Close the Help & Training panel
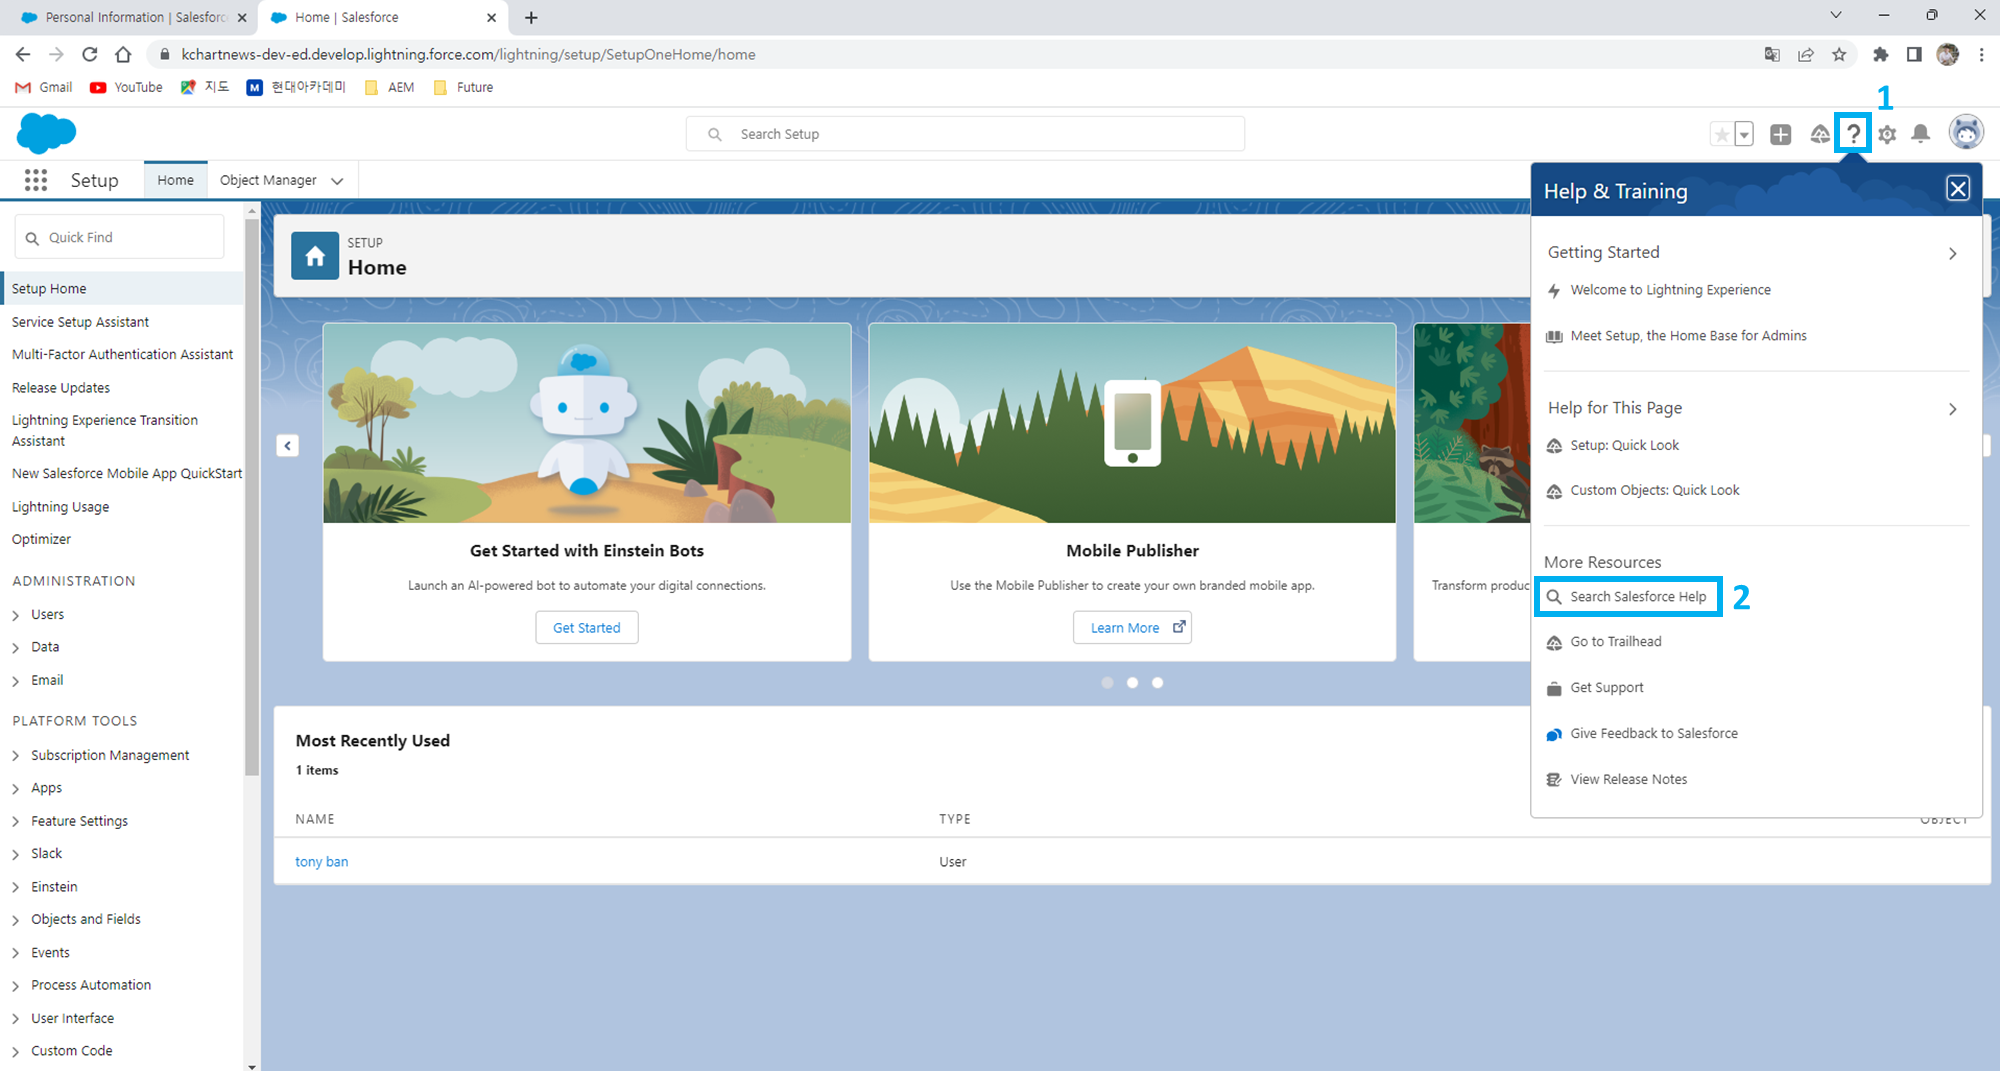 point(1957,189)
